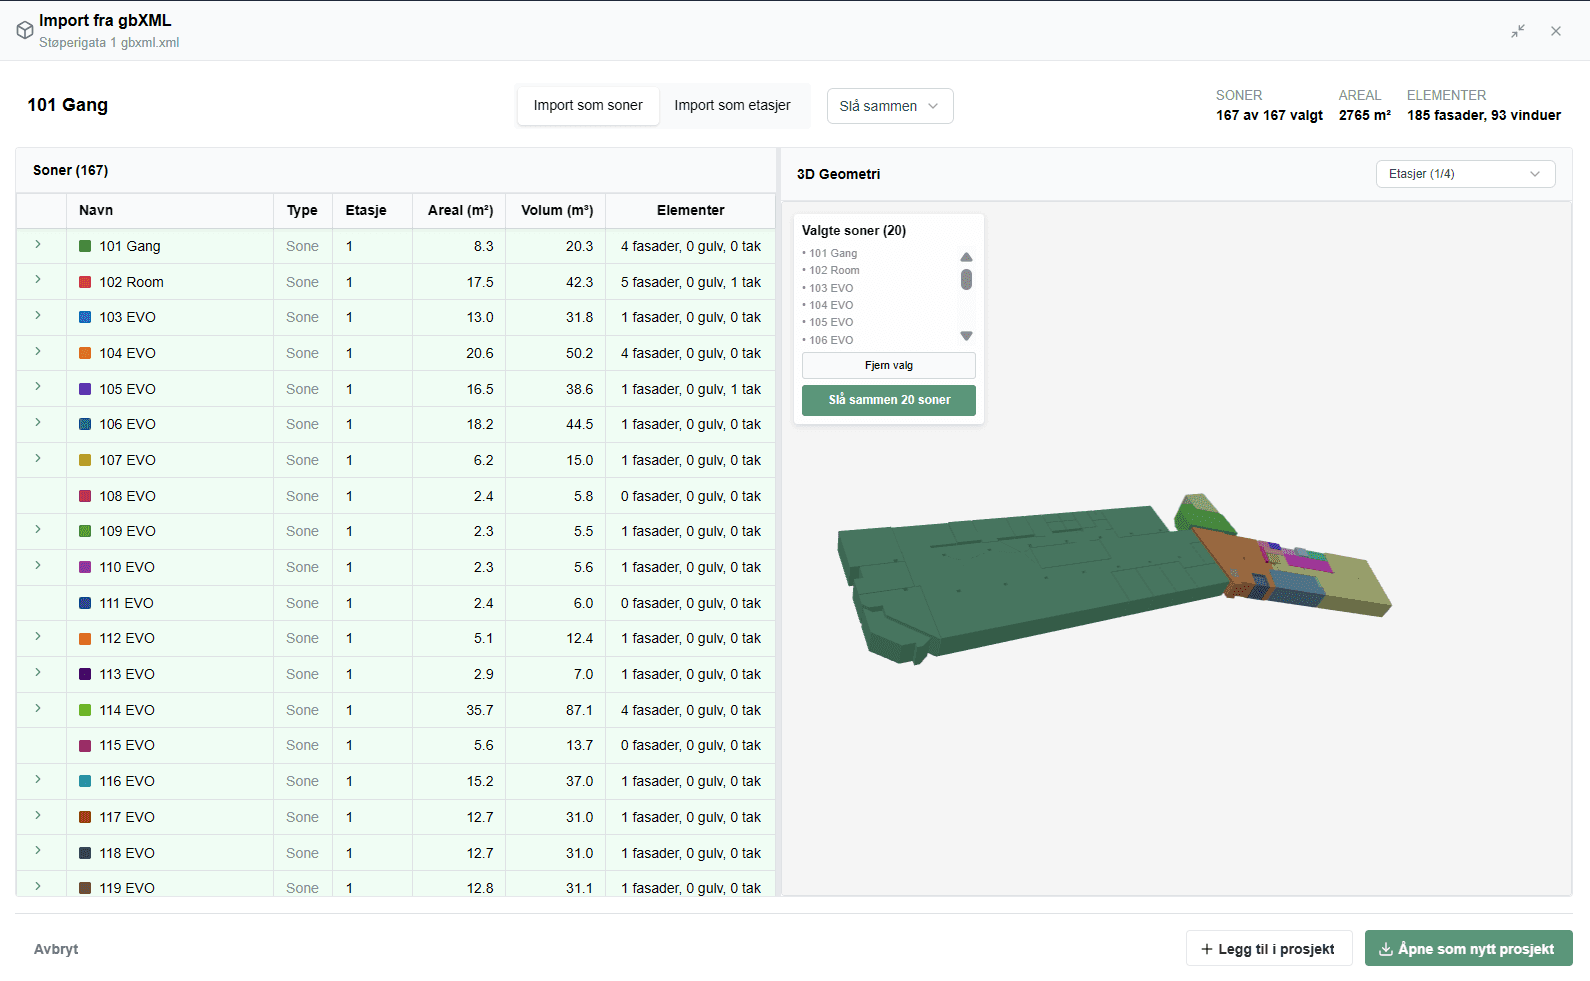This screenshot has width=1590, height=981.
Task: Open the Etasjer (1/4) dropdown
Action: tap(1465, 174)
